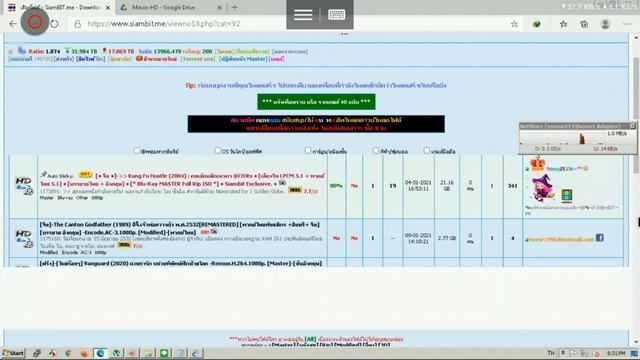Click the IMDb badge in Kung Fu Hustle row
This screenshot has height=360, width=640.
tap(295, 190)
